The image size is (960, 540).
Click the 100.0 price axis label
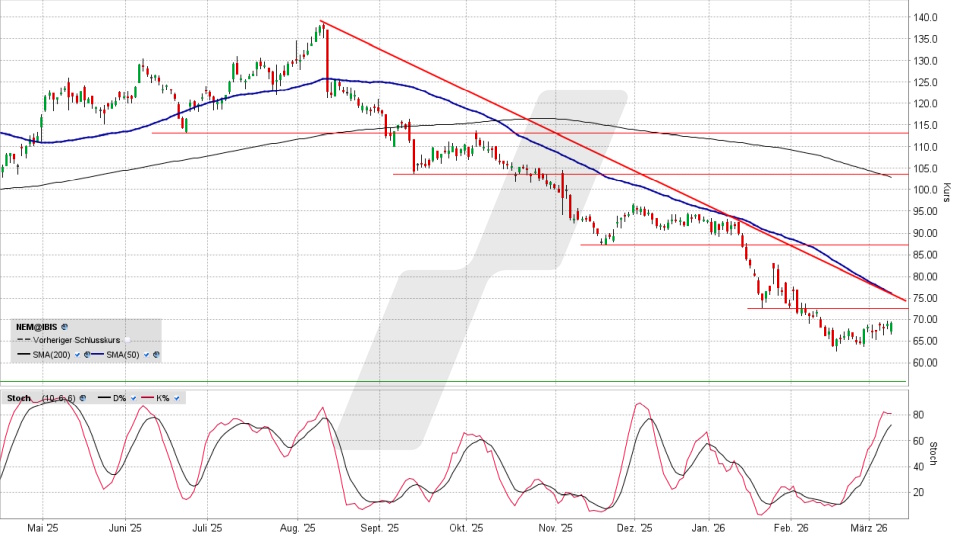[x=924, y=190]
